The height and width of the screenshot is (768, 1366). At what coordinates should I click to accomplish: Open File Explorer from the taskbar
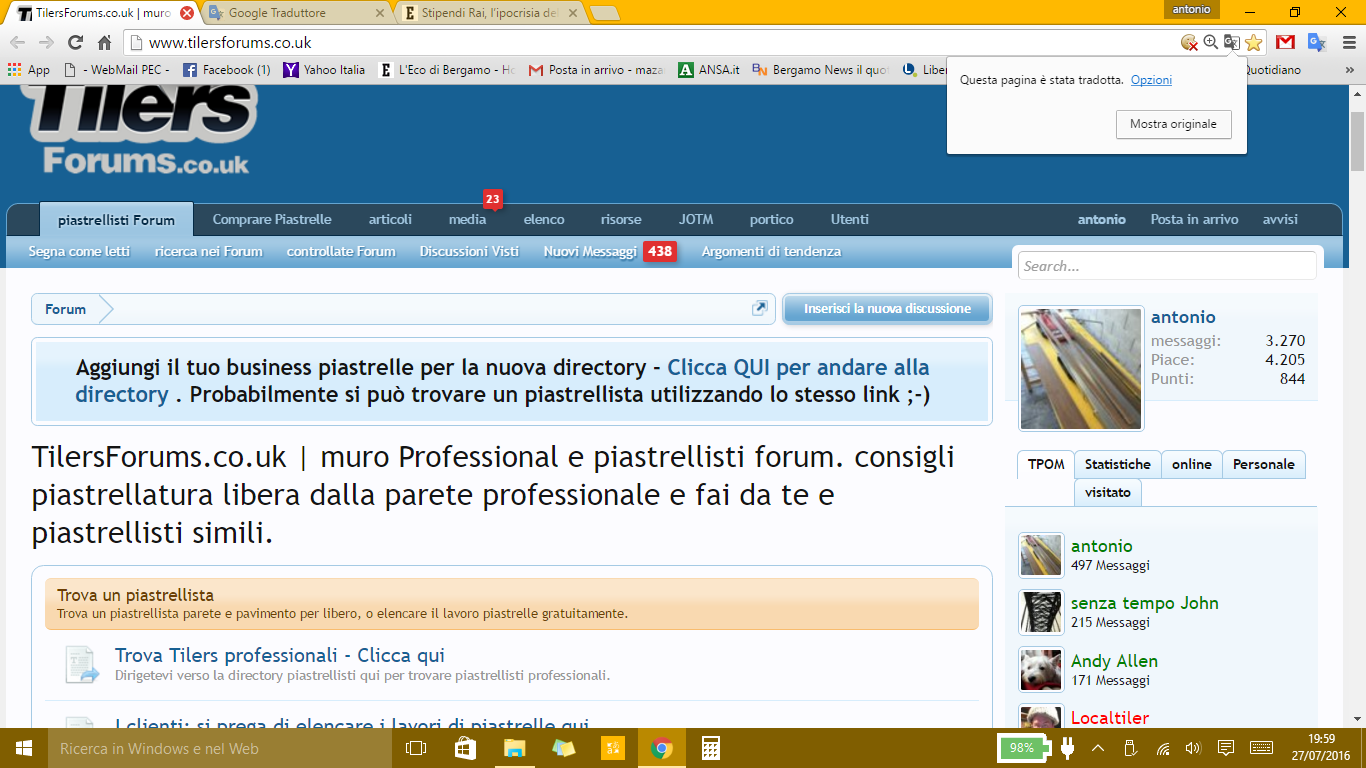(514, 748)
